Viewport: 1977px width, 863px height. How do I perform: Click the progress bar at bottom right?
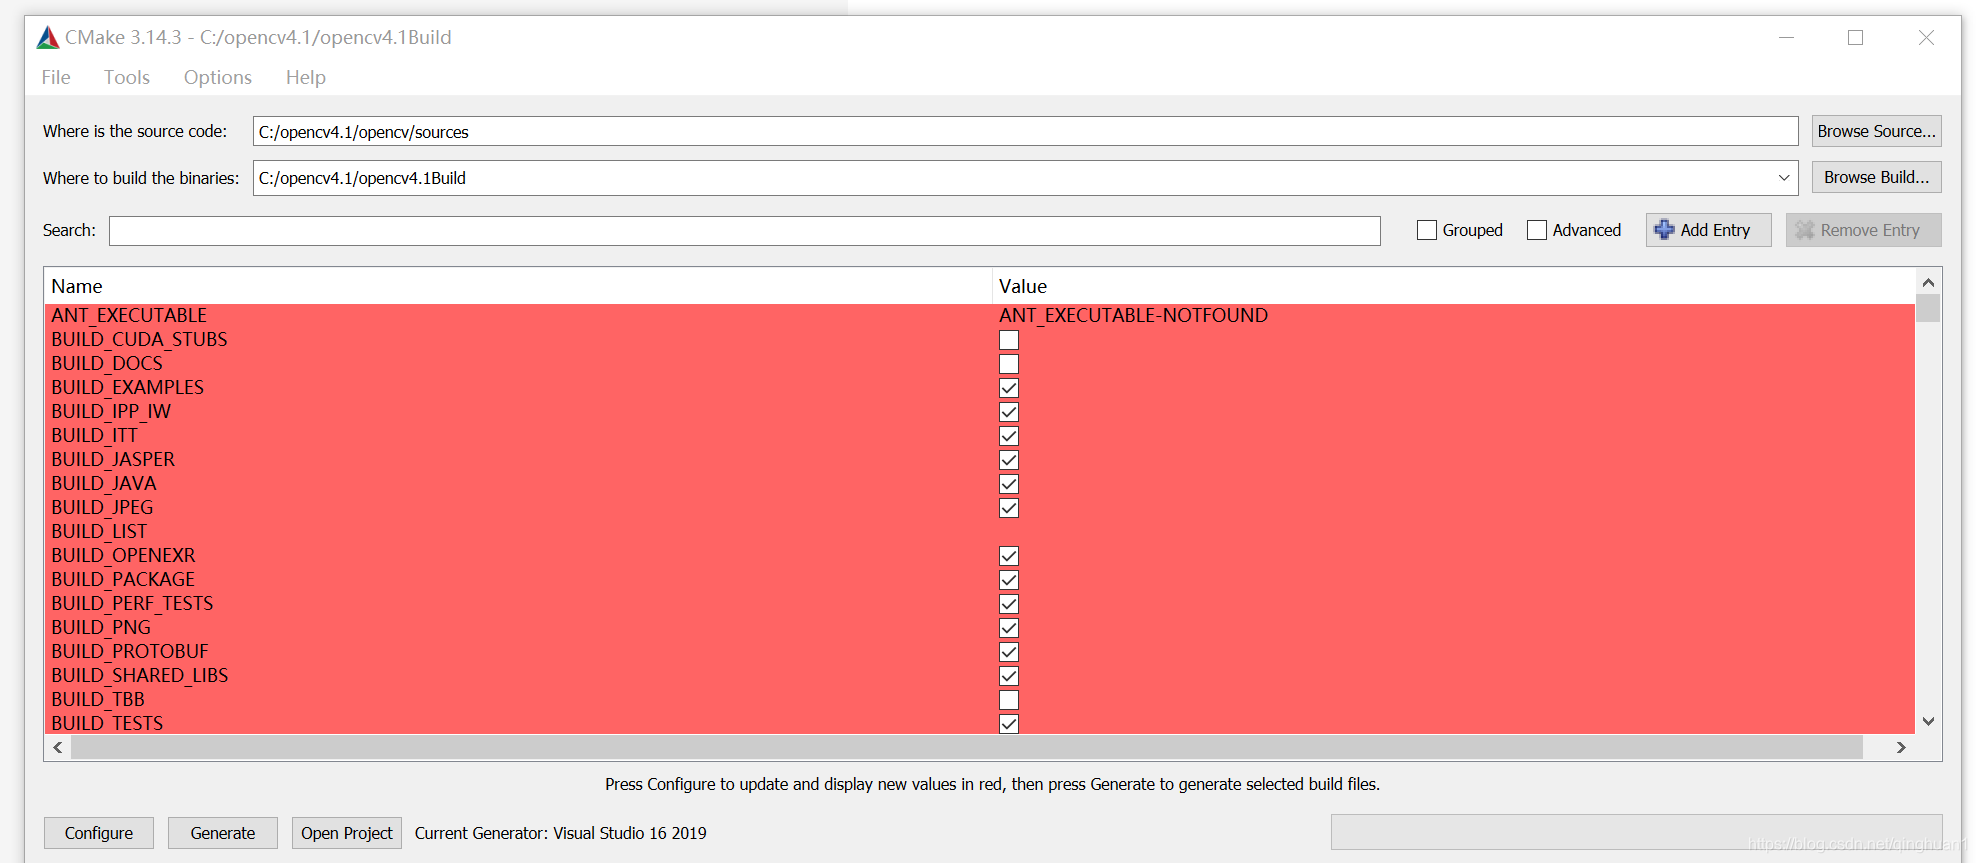pyautogui.click(x=1636, y=832)
